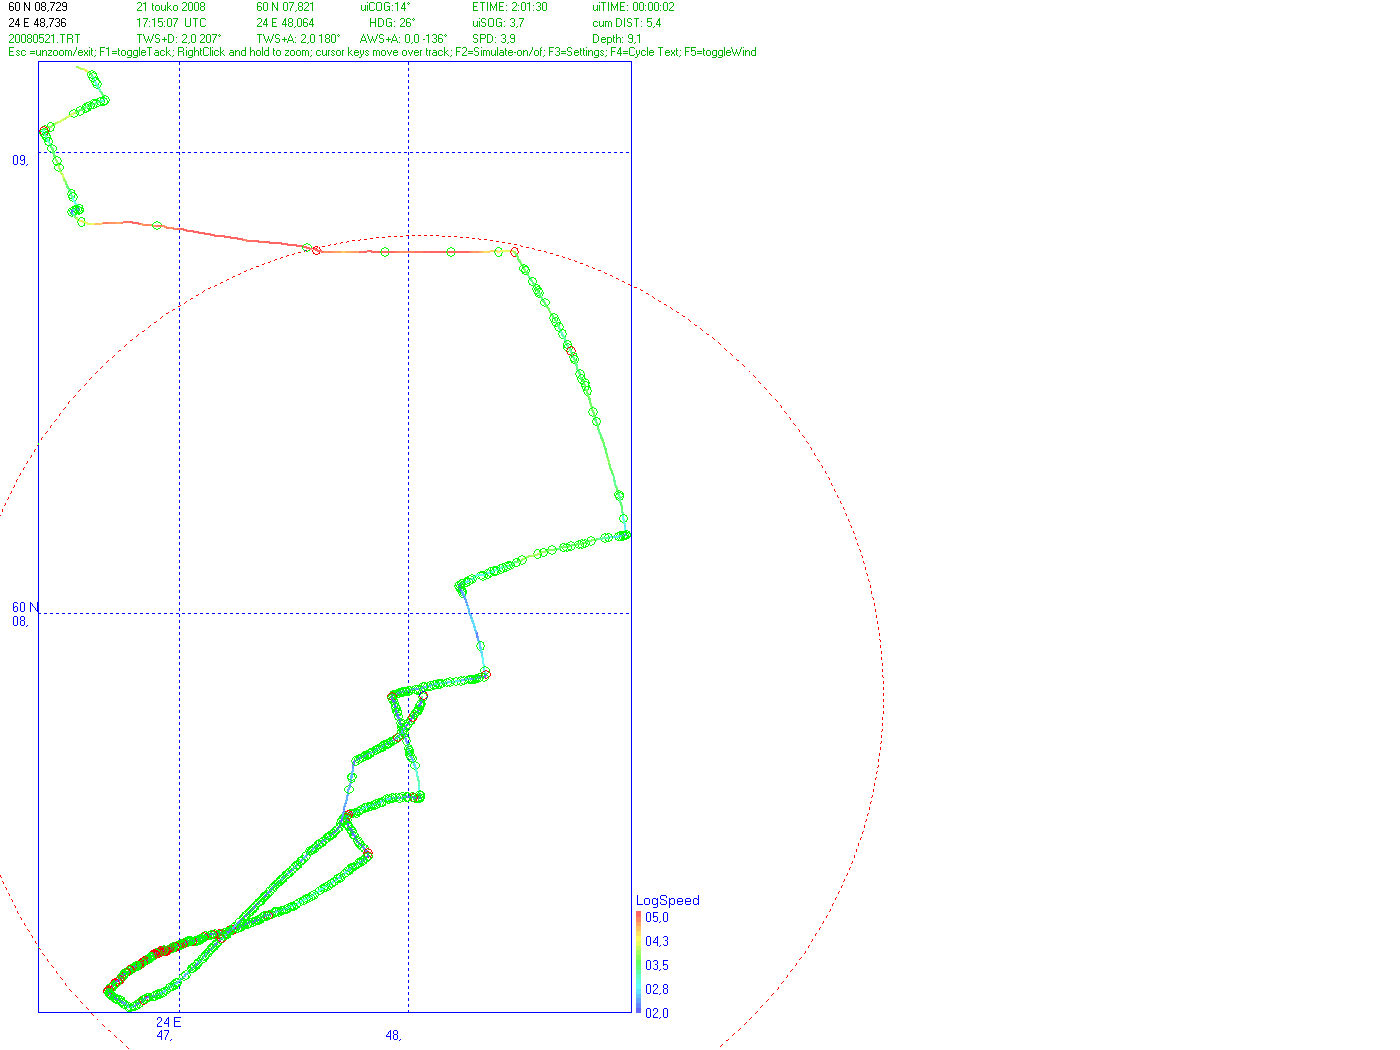Click the TWS+D: 2,0 207° wind readout
This screenshot has width=1400, height=1050.
(x=179, y=39)
